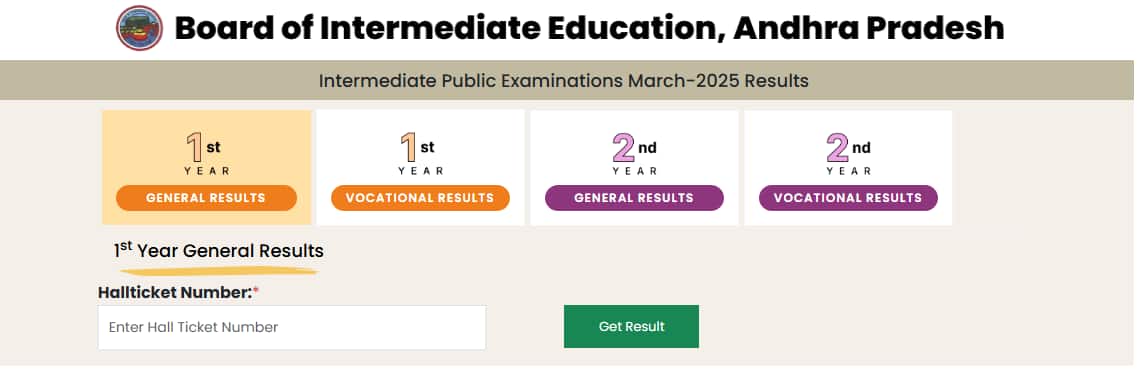Click 'YEAR' text on 2nd Year General card

coord(635,171)
